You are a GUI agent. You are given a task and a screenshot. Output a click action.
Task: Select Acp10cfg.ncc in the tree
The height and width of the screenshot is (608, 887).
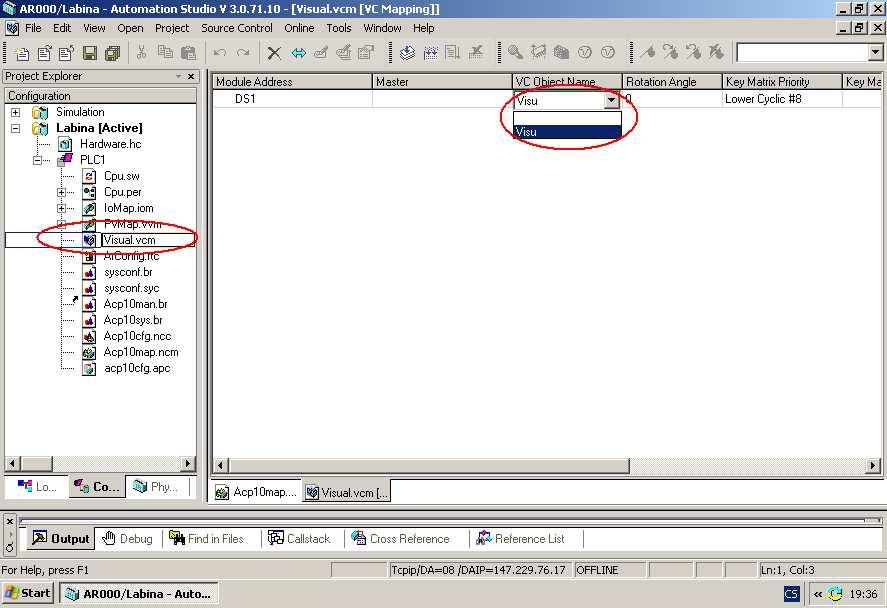coord(137,336)
